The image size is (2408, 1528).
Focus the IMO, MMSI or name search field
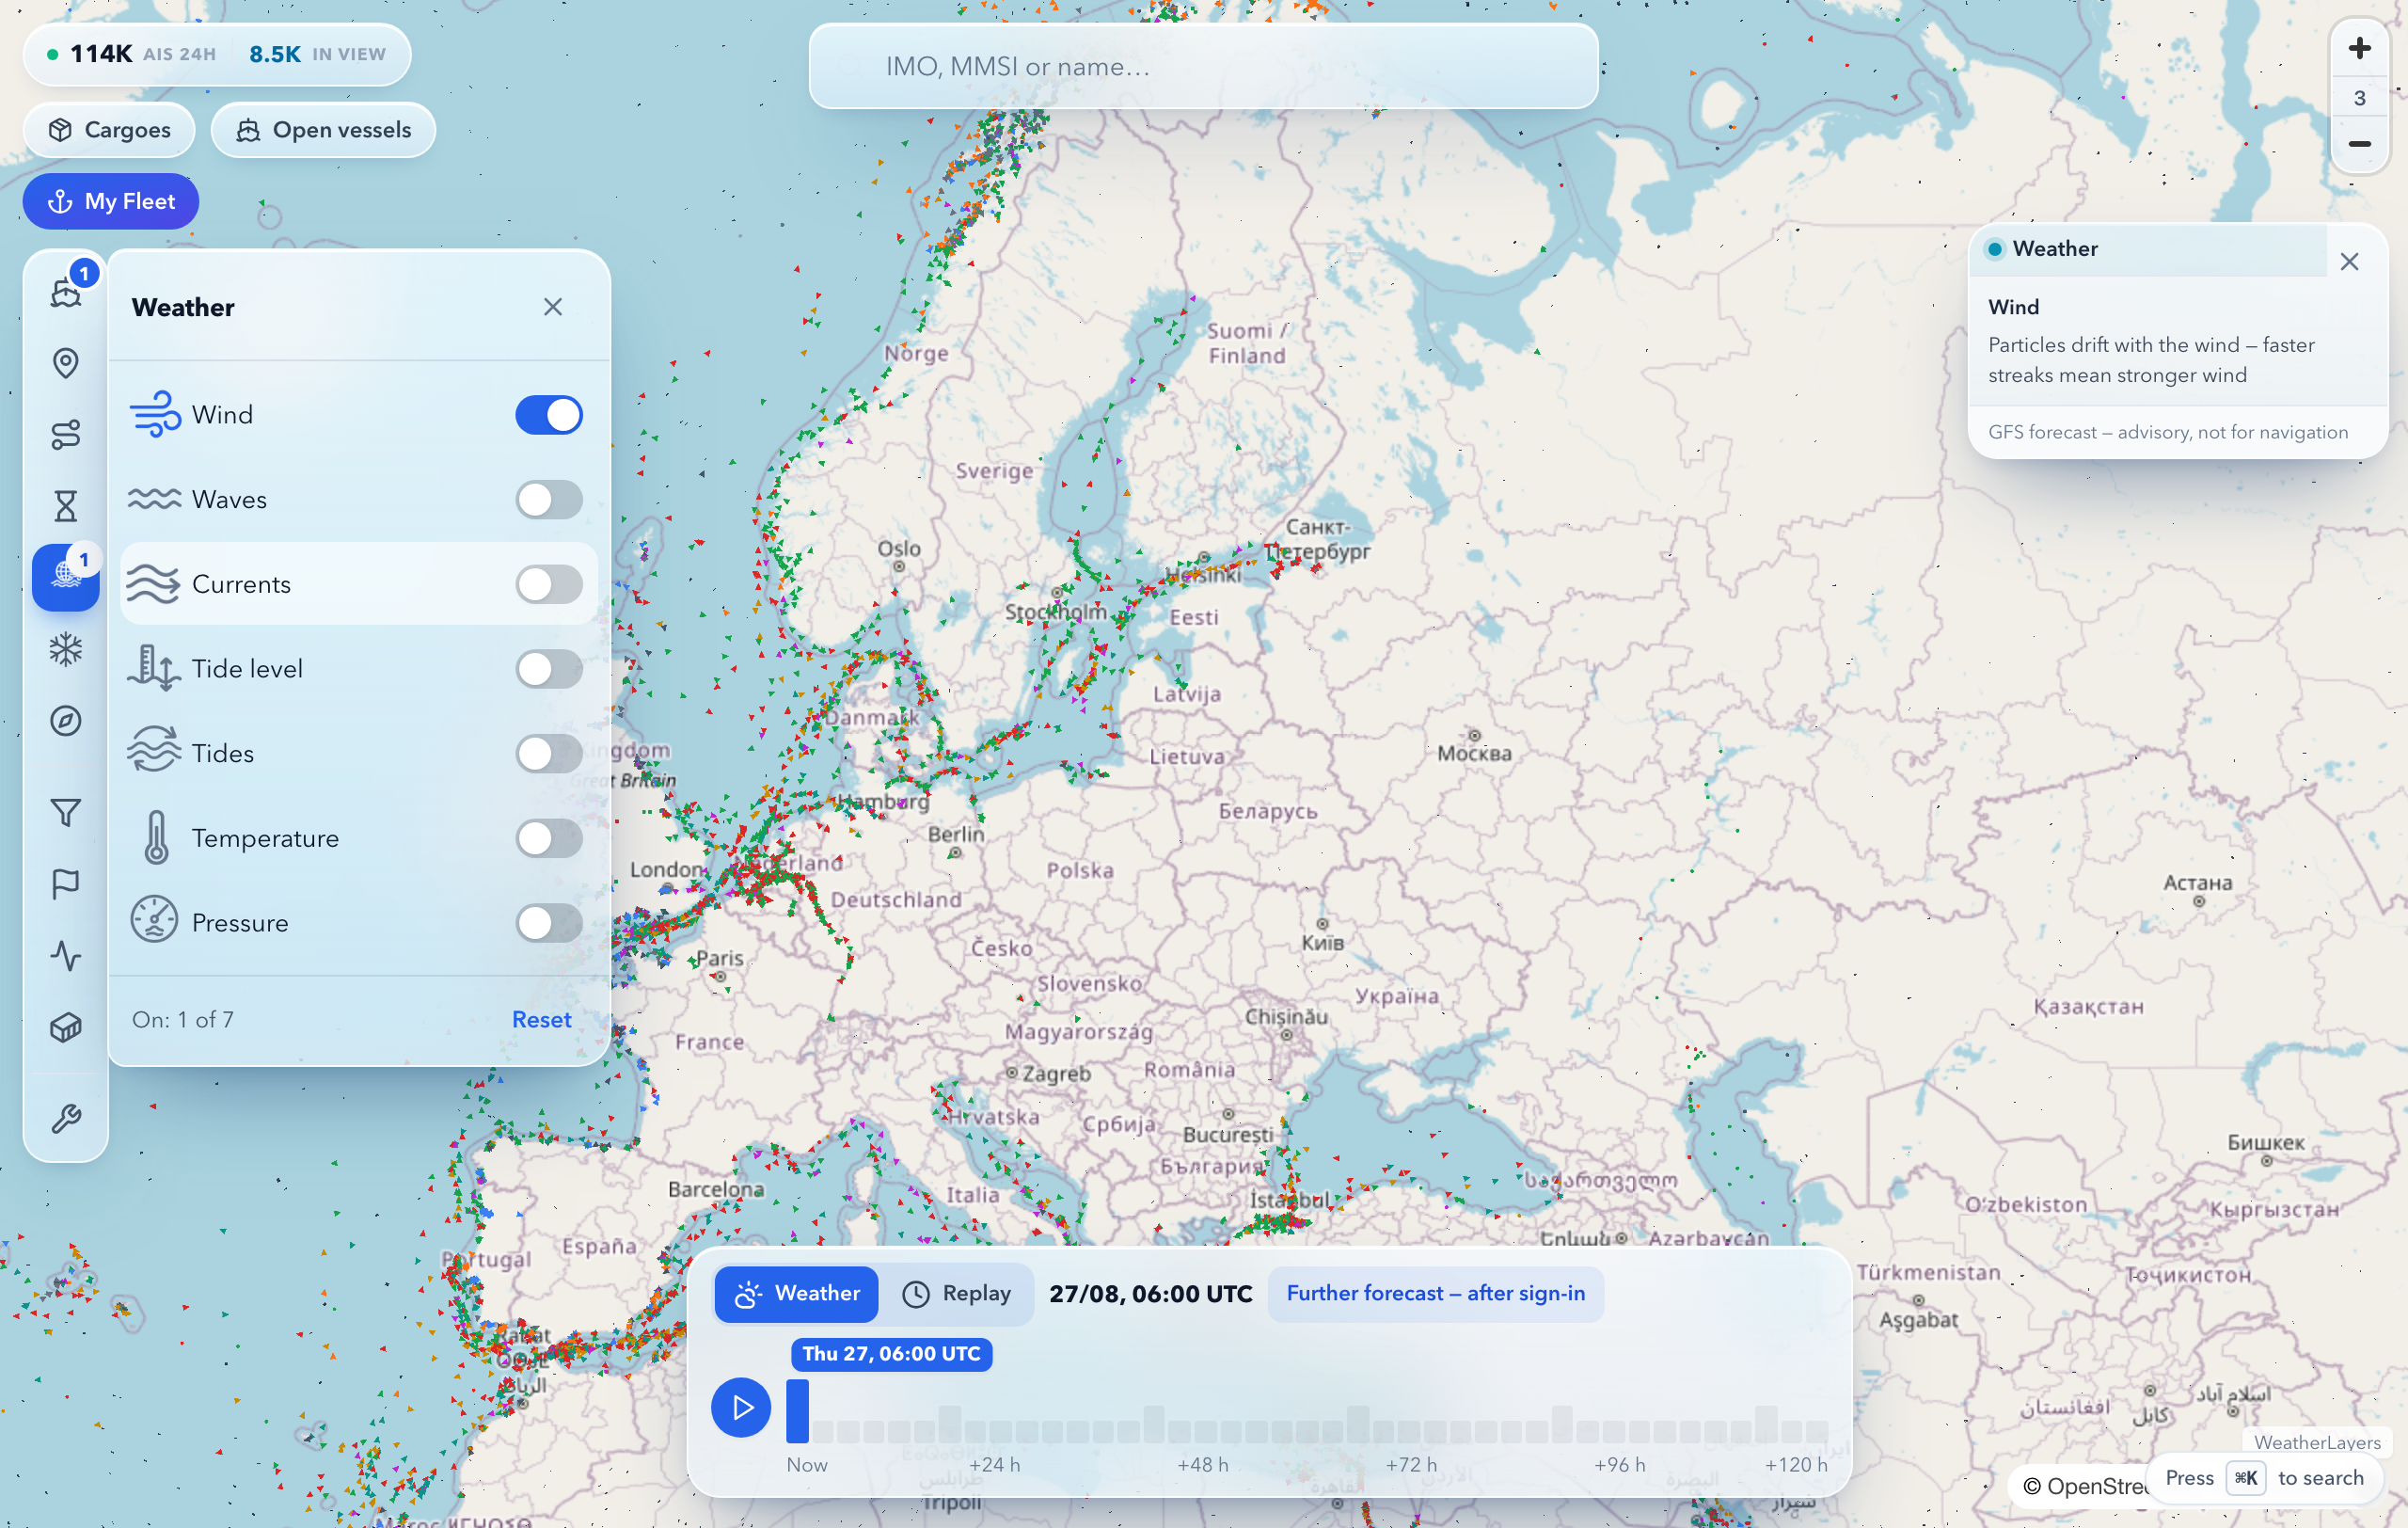1203,66
